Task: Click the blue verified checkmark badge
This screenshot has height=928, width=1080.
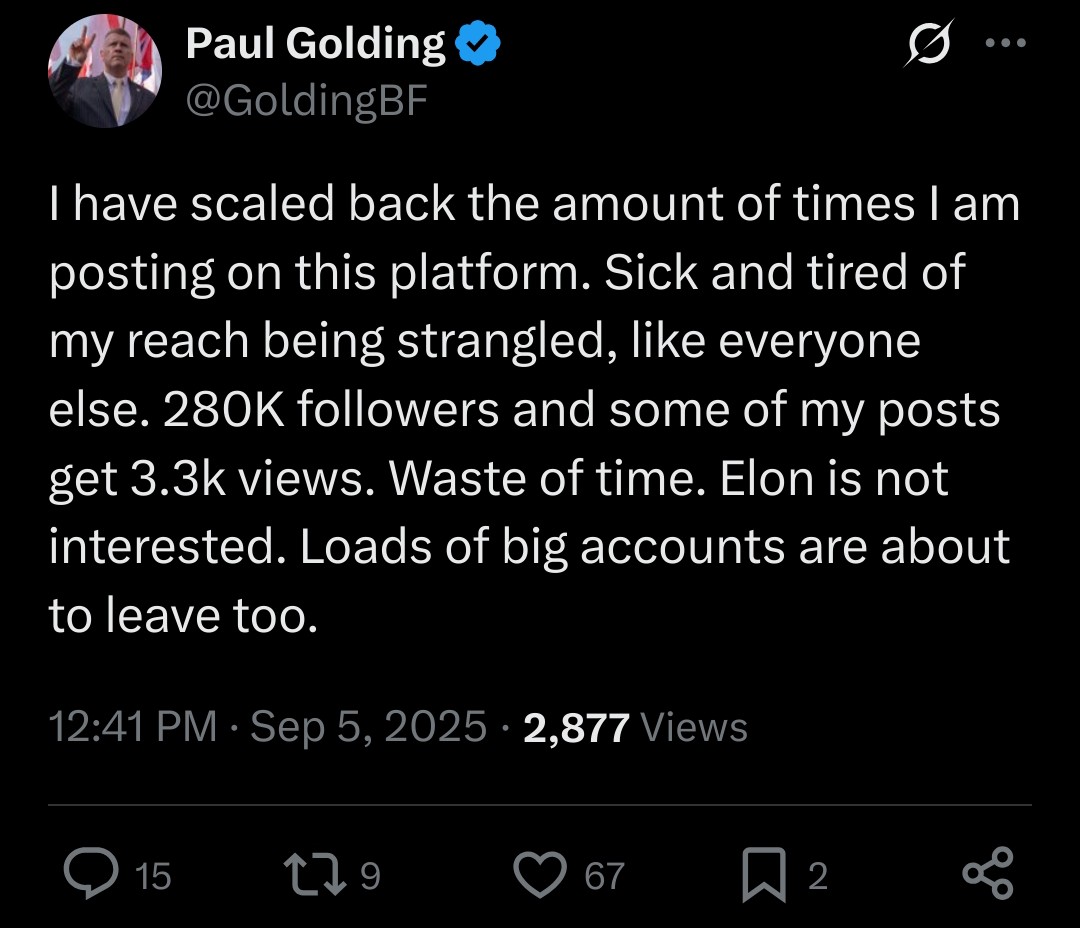Action: pos(478,44)
